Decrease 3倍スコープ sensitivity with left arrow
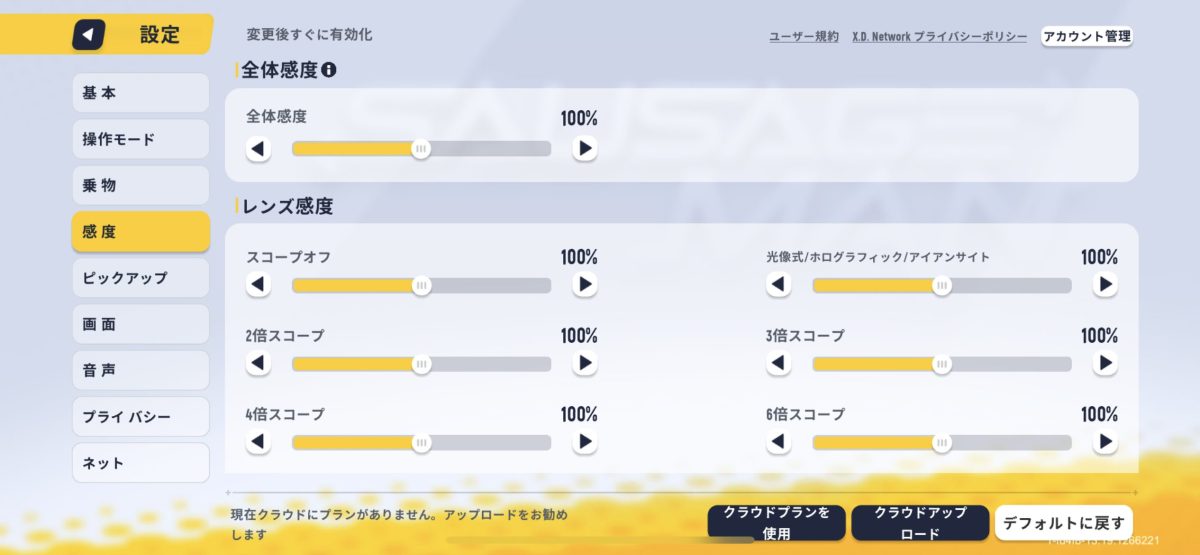Image resolution: width=1200 pixels, height=555 pixels. [x=778, y=364]
